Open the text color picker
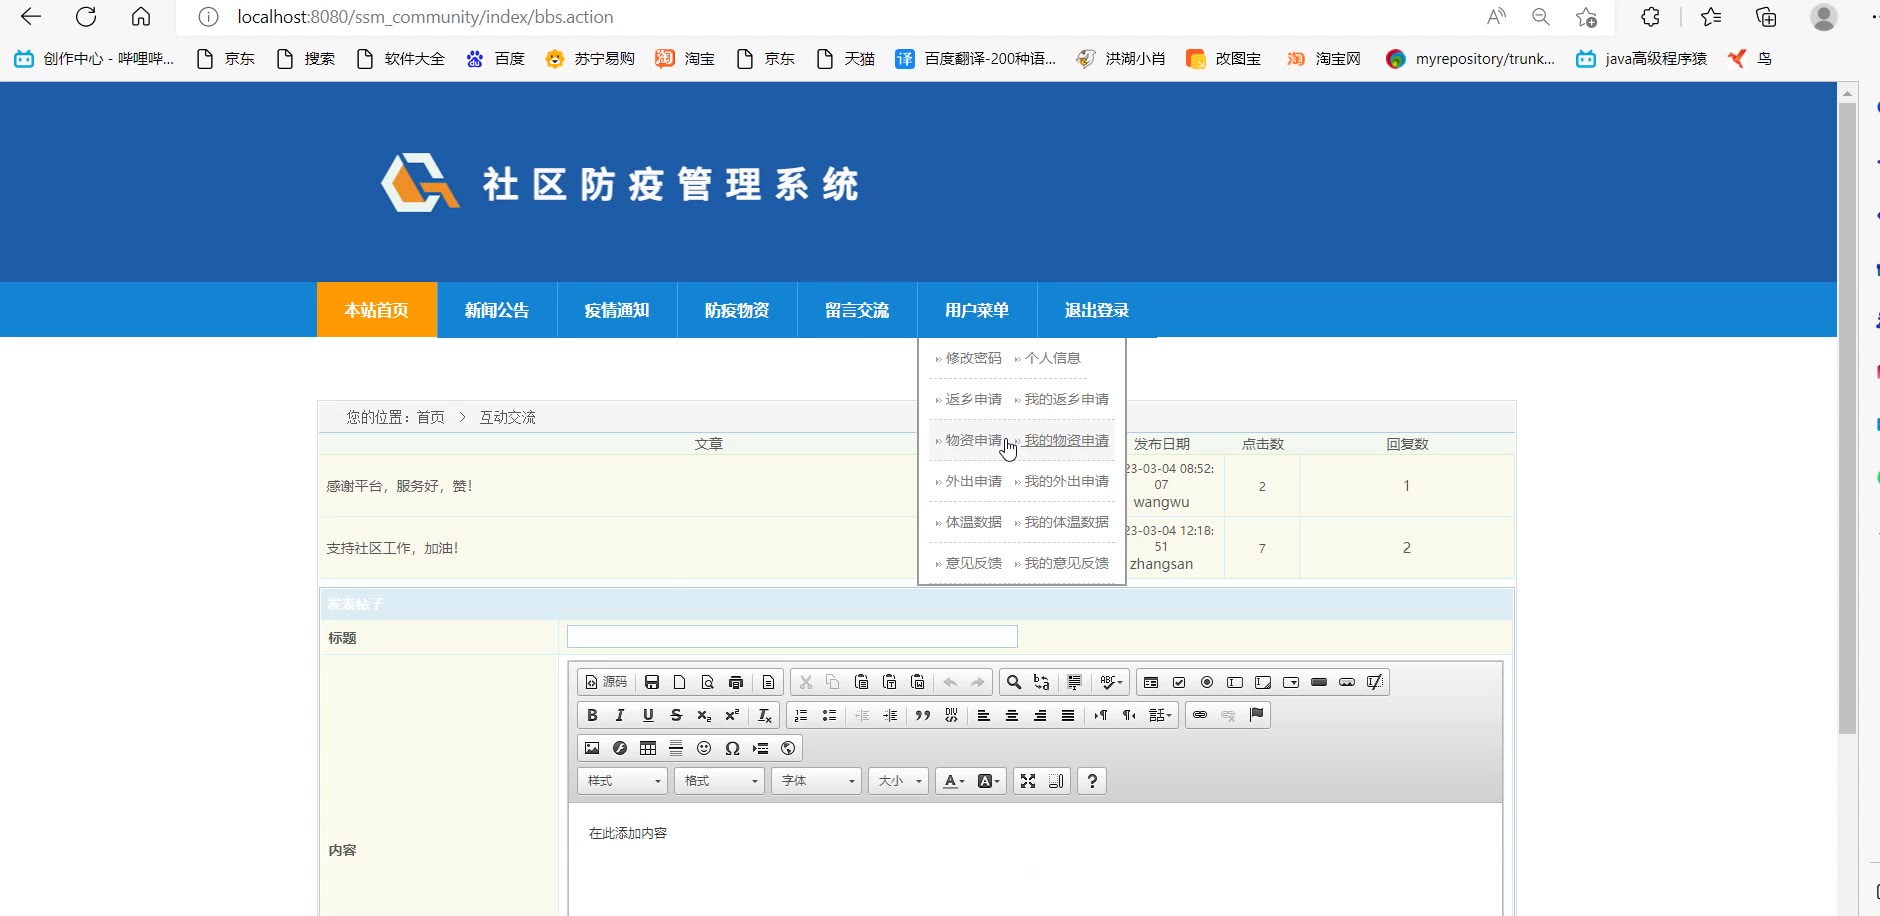 [x=954, y=781]
